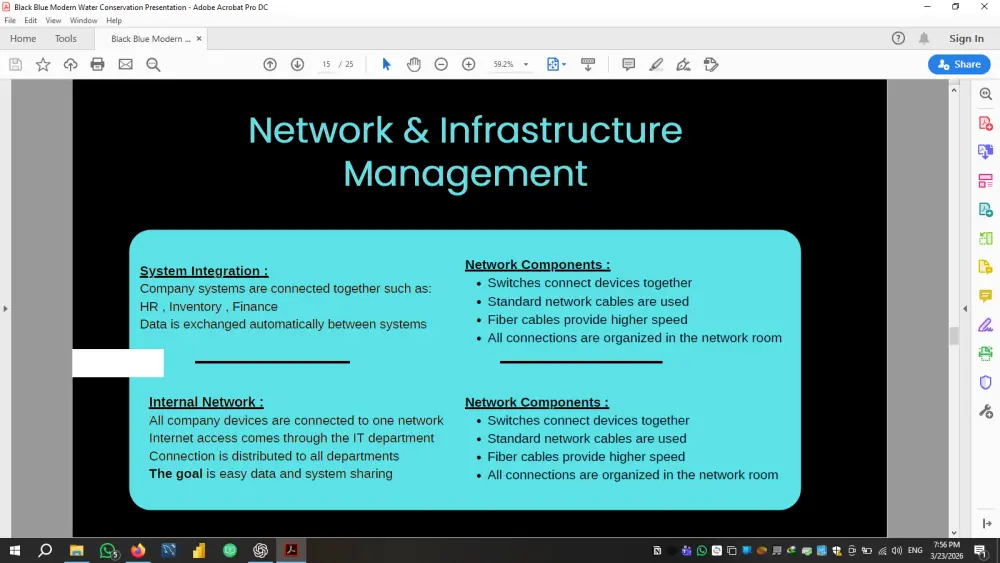Switch to the Home tab

point(23,38)
